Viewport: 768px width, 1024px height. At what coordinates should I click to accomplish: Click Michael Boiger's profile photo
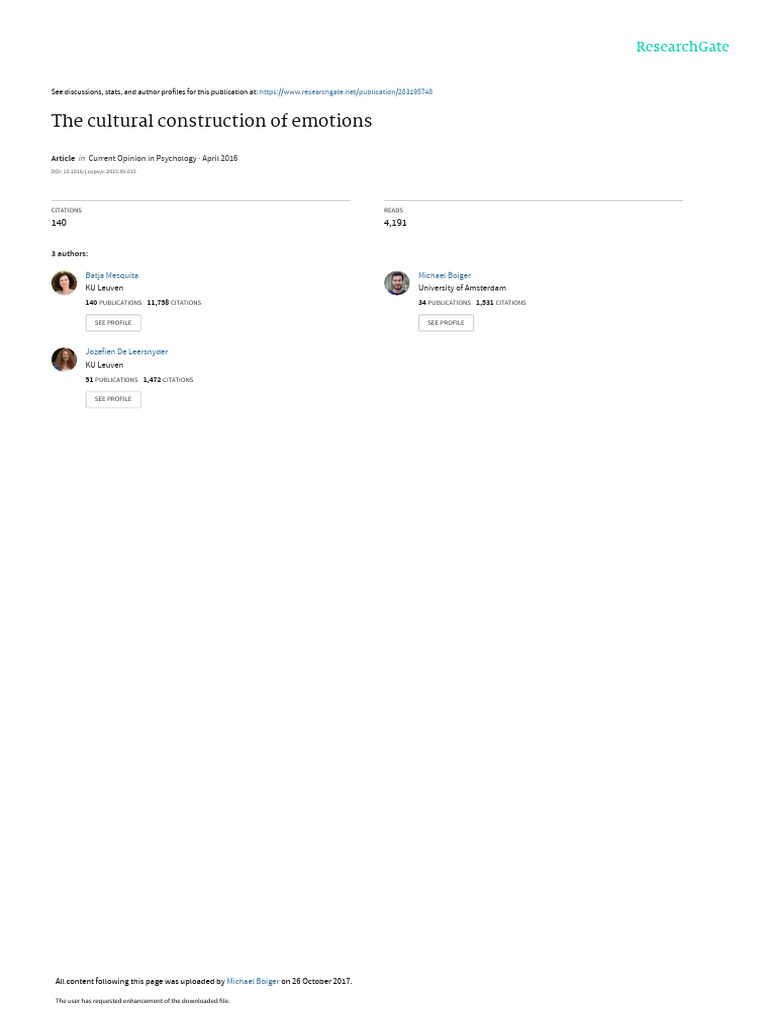click(396, 283)
